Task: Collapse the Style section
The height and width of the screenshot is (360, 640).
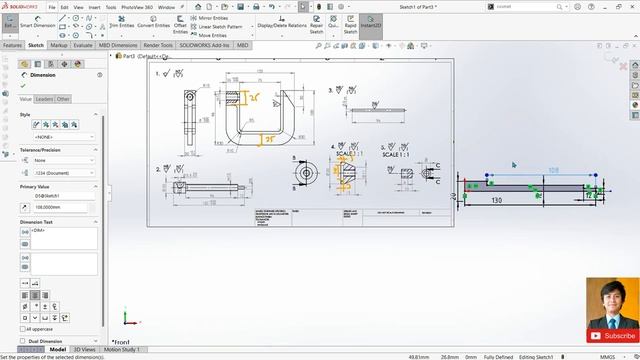Action: click(x=96, y=115)
